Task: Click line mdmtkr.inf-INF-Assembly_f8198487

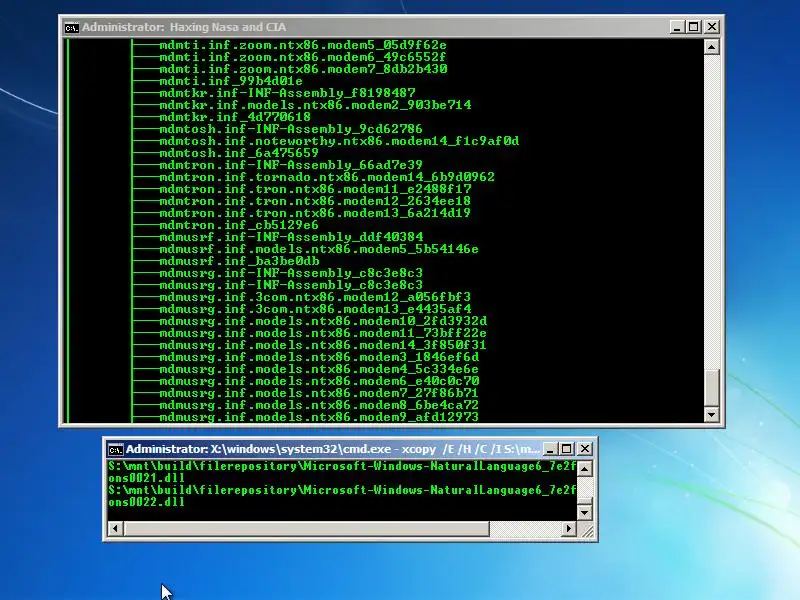Action: [x=287, y=93]
